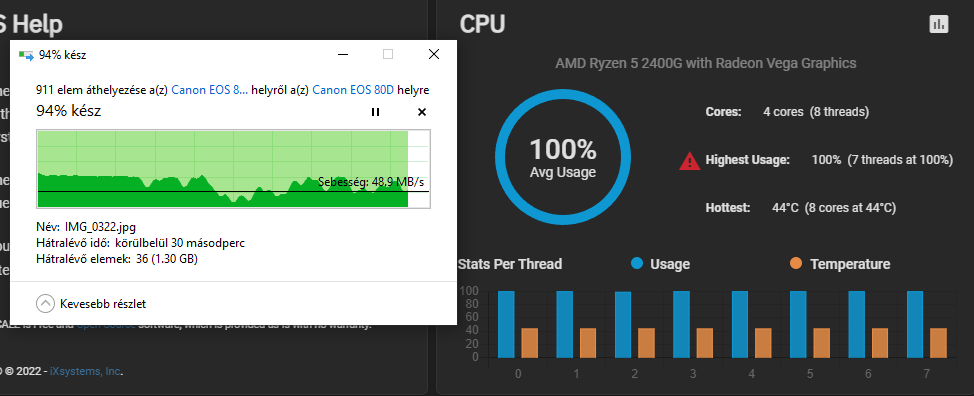This screenshot has width=974, height=396.
Task: Click the file transfer dialog icon
Action: click(26, 55)
